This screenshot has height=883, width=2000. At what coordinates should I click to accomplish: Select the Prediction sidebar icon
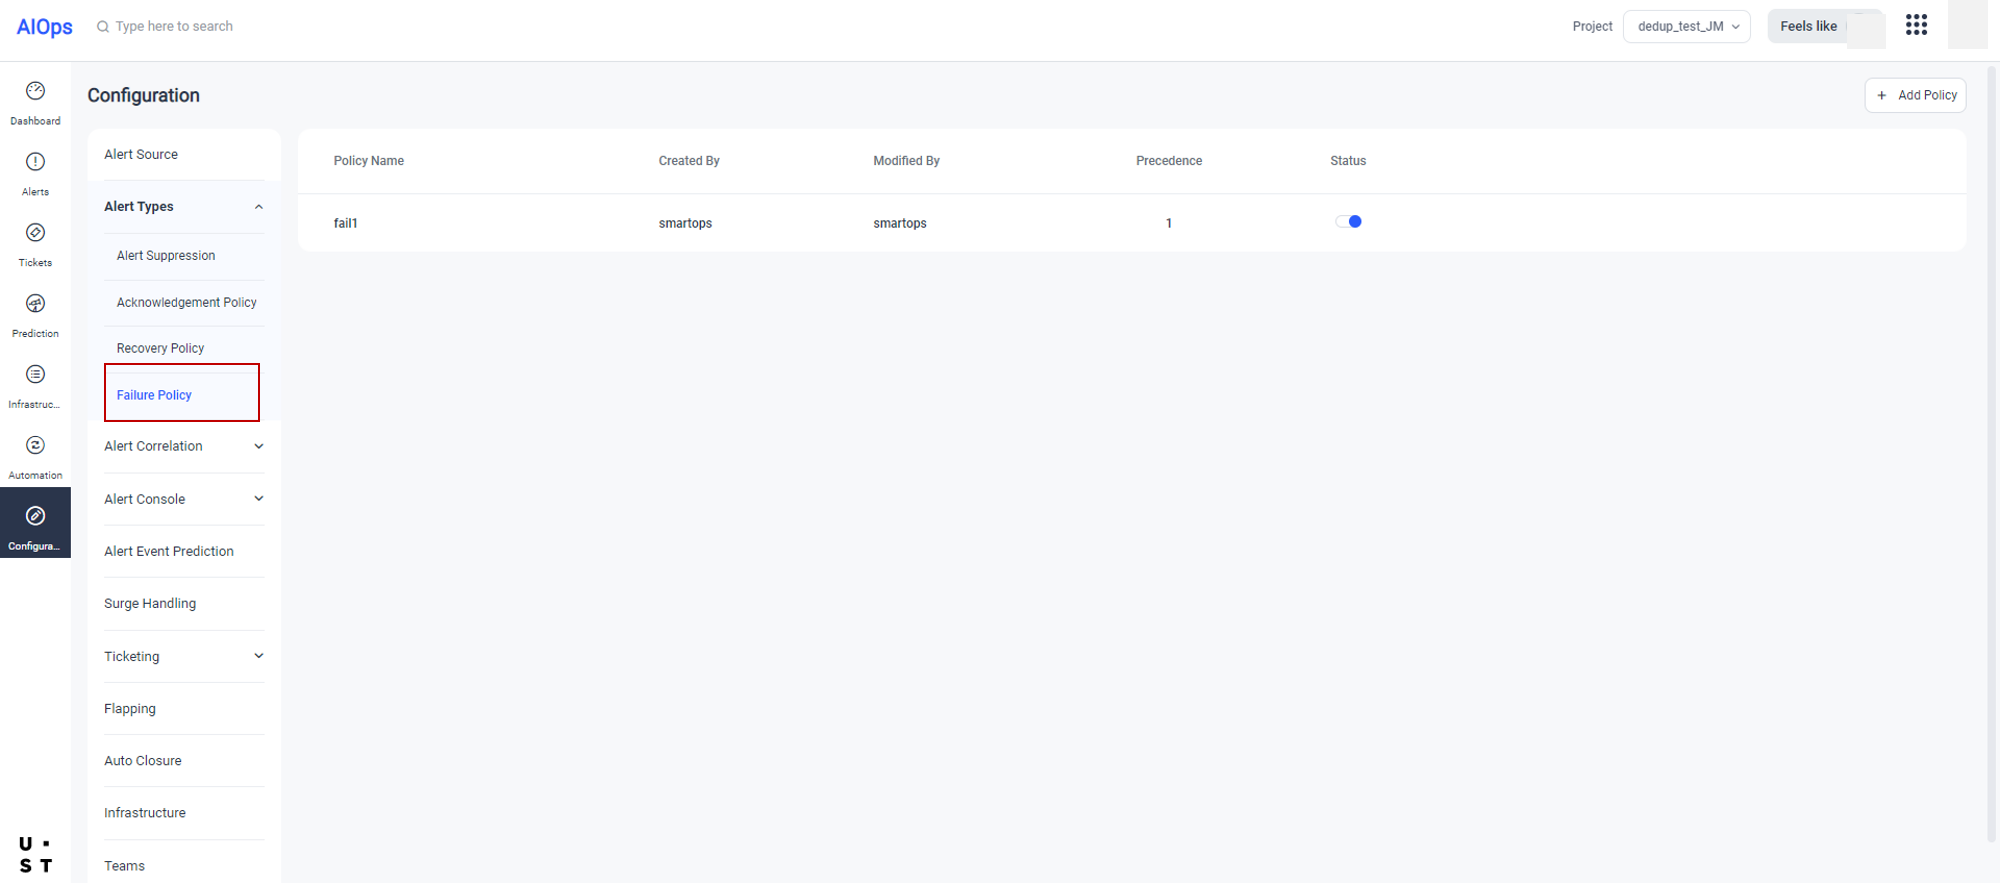click(x=35, y=305)
